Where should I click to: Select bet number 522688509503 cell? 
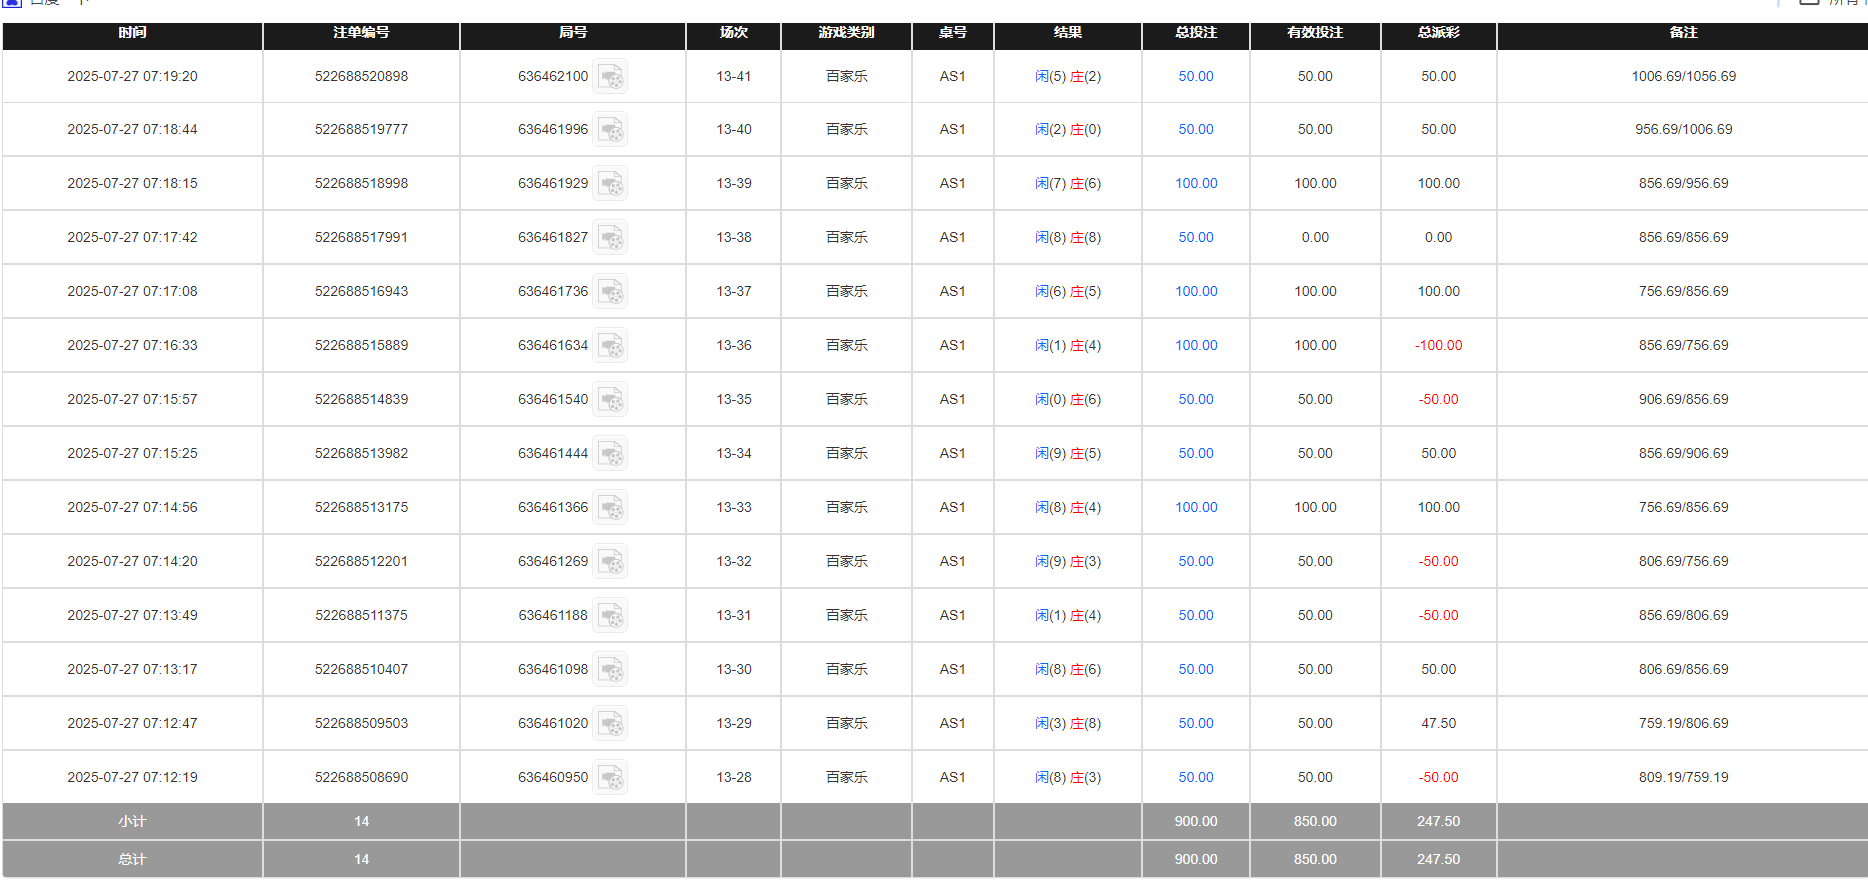pos(361,724)
